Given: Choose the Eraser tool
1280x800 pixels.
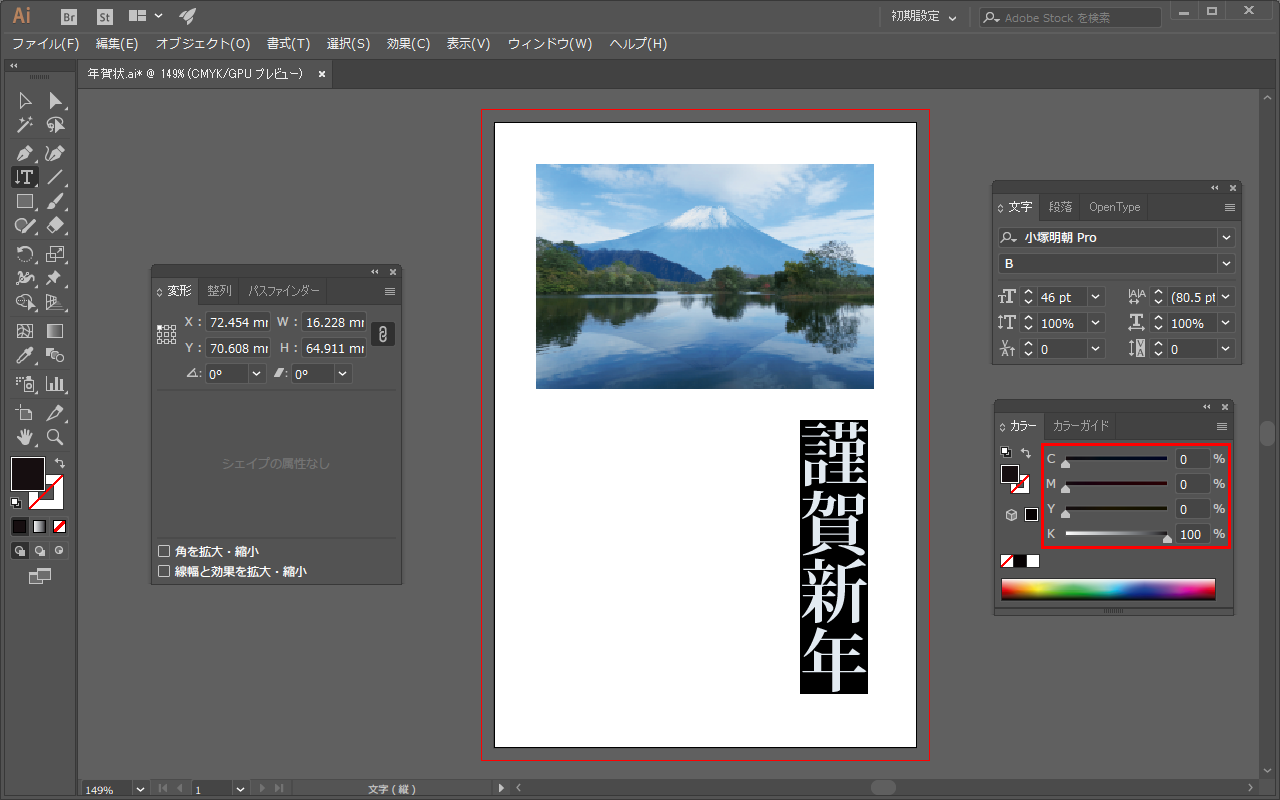Looking at the screenshot, I should (x=56, y=226).
